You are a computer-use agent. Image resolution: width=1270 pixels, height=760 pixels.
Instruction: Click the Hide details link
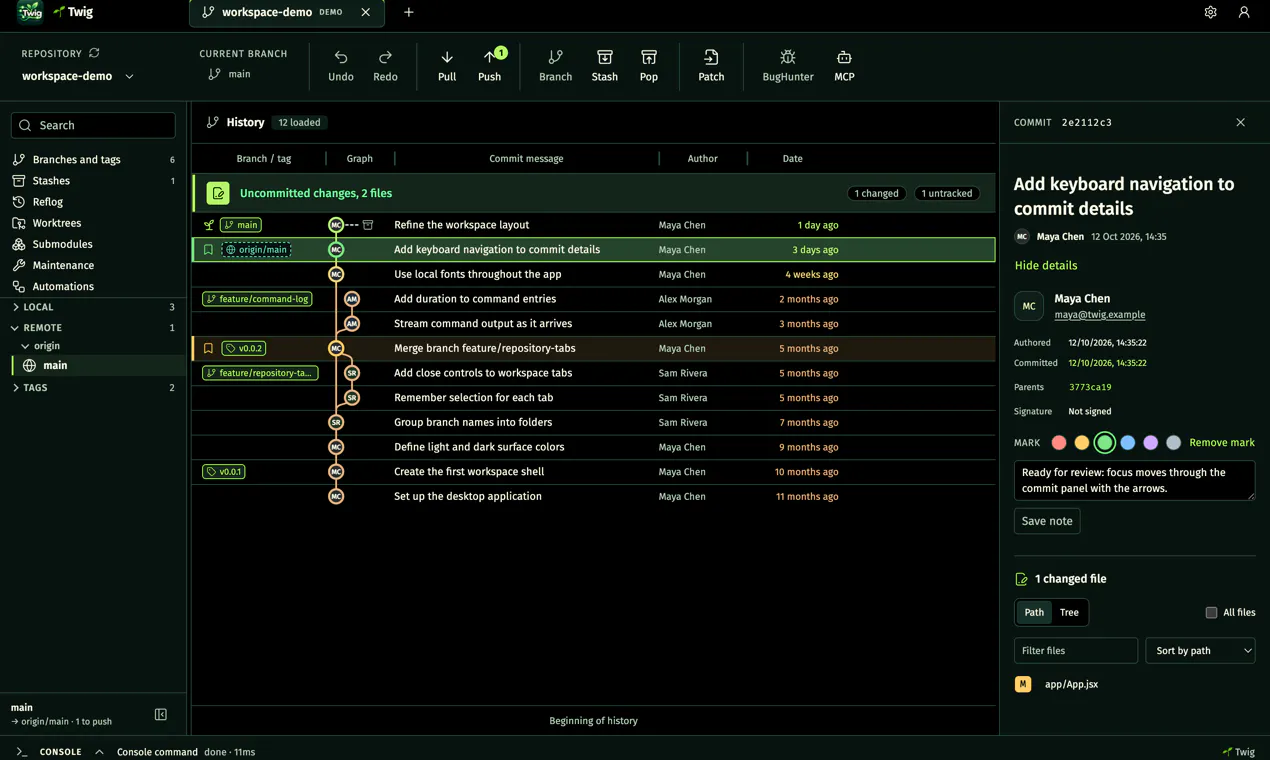coord(1046,265)
